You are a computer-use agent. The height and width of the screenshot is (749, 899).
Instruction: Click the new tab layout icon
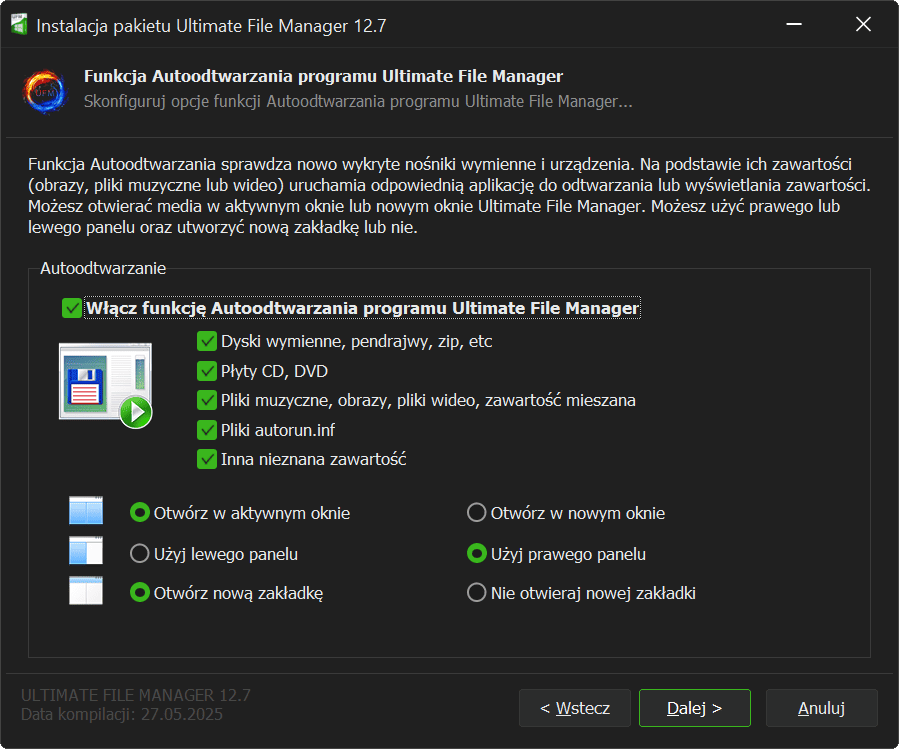tap(86, 592)
